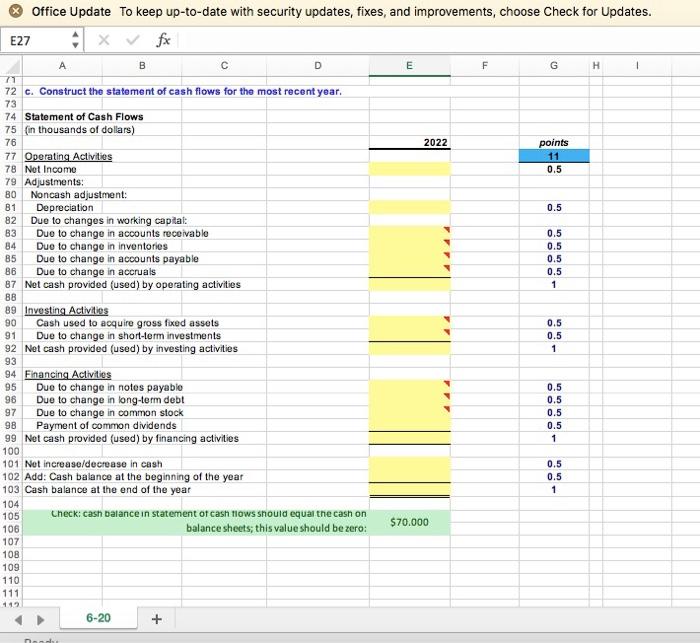
Task: Select yellow cell for change in common stock
Action: (x=409, y=413)
